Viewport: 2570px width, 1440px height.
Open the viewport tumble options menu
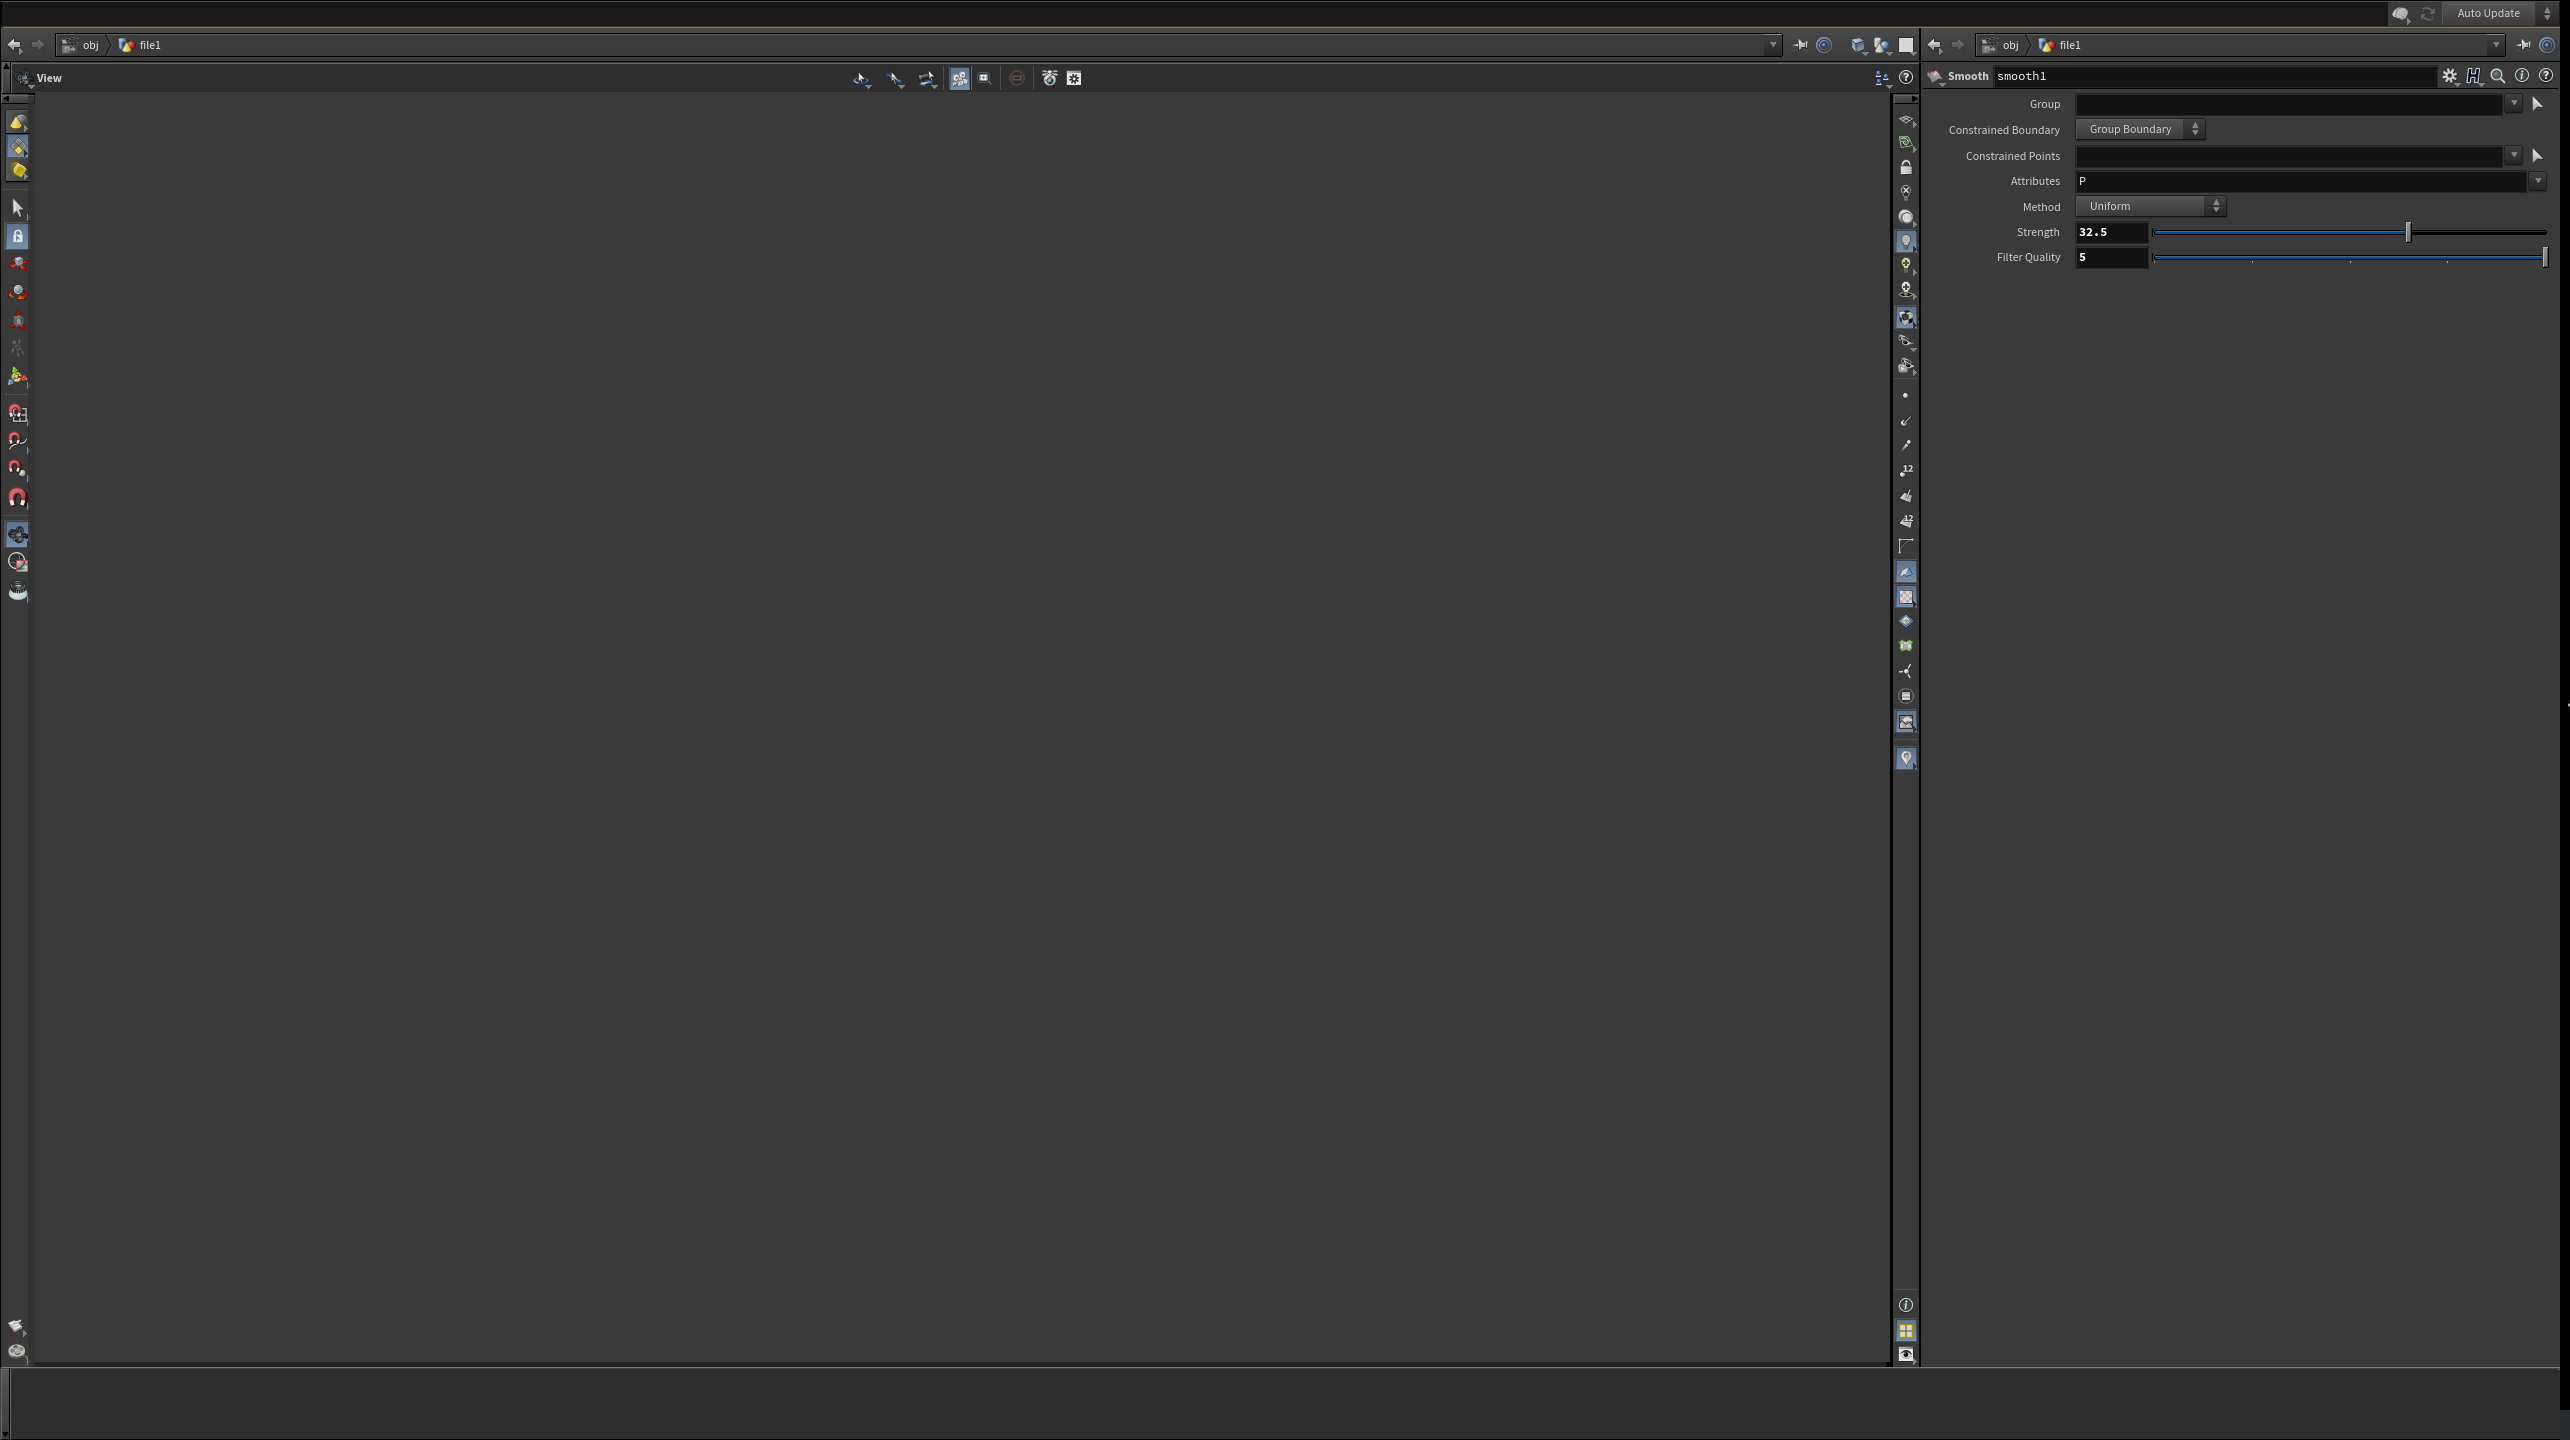(861, 78)
